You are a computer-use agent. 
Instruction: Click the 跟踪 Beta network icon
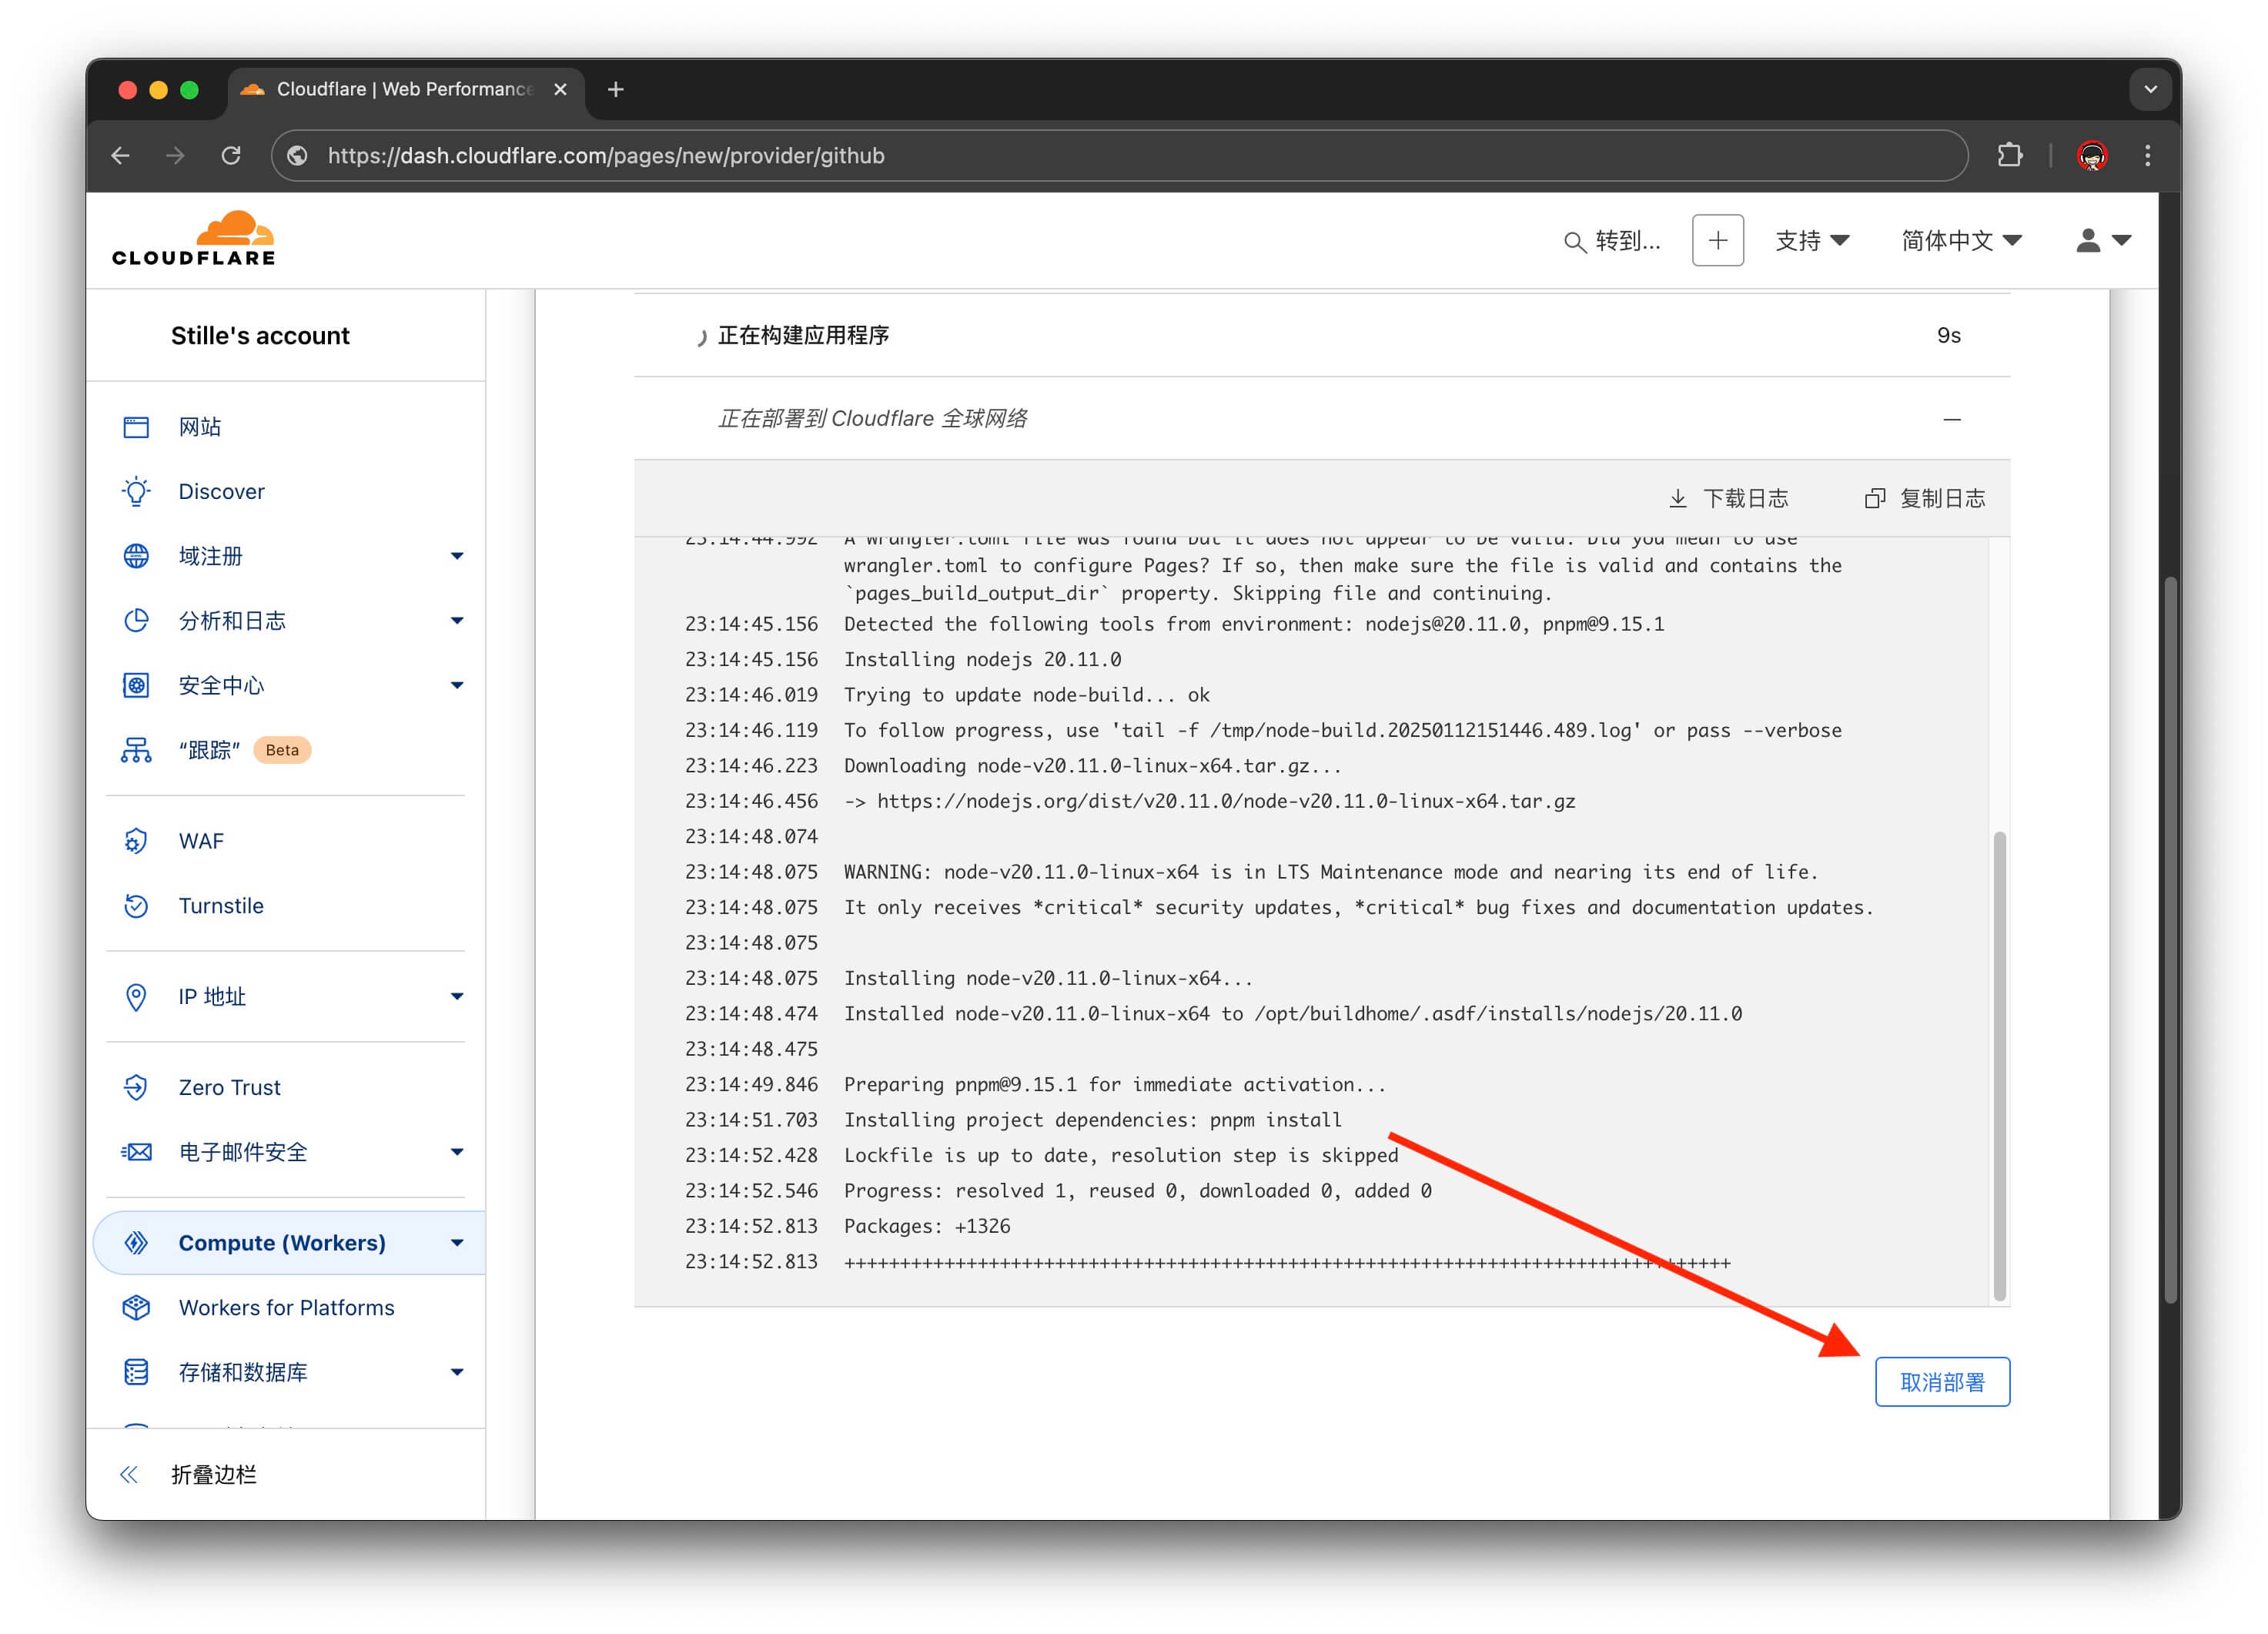coord(136,750)
